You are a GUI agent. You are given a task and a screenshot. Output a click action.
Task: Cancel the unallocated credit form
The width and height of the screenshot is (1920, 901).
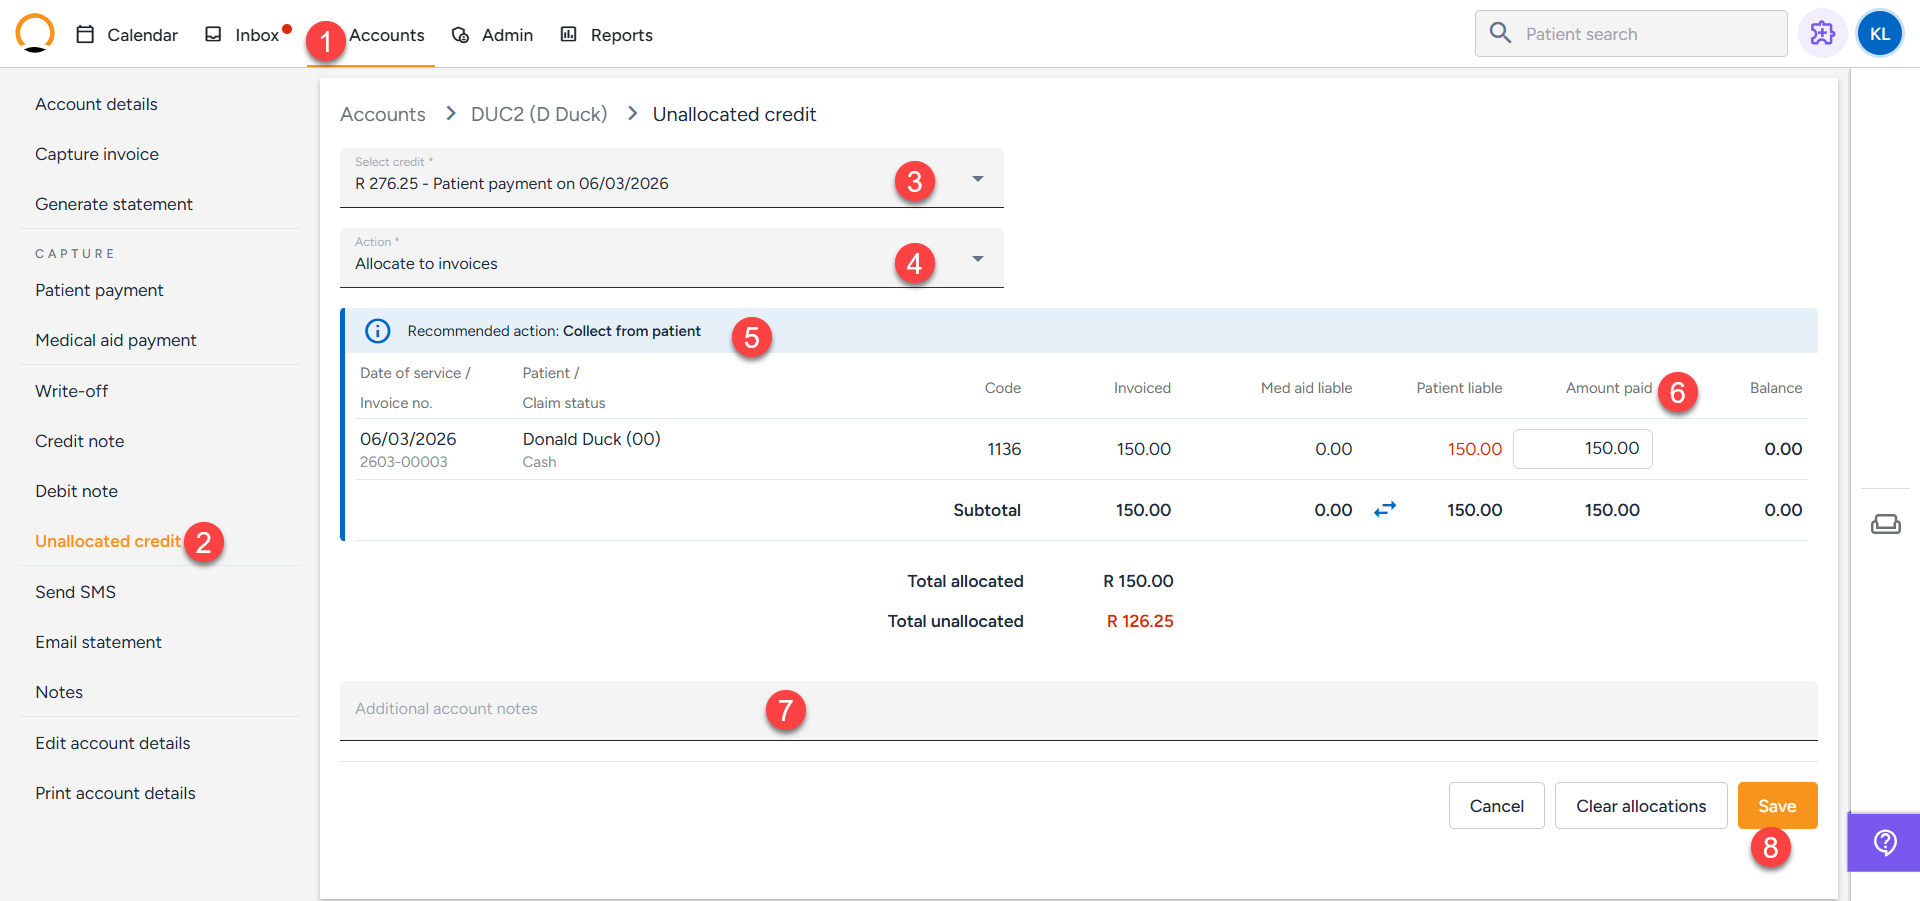[1496, 806]
